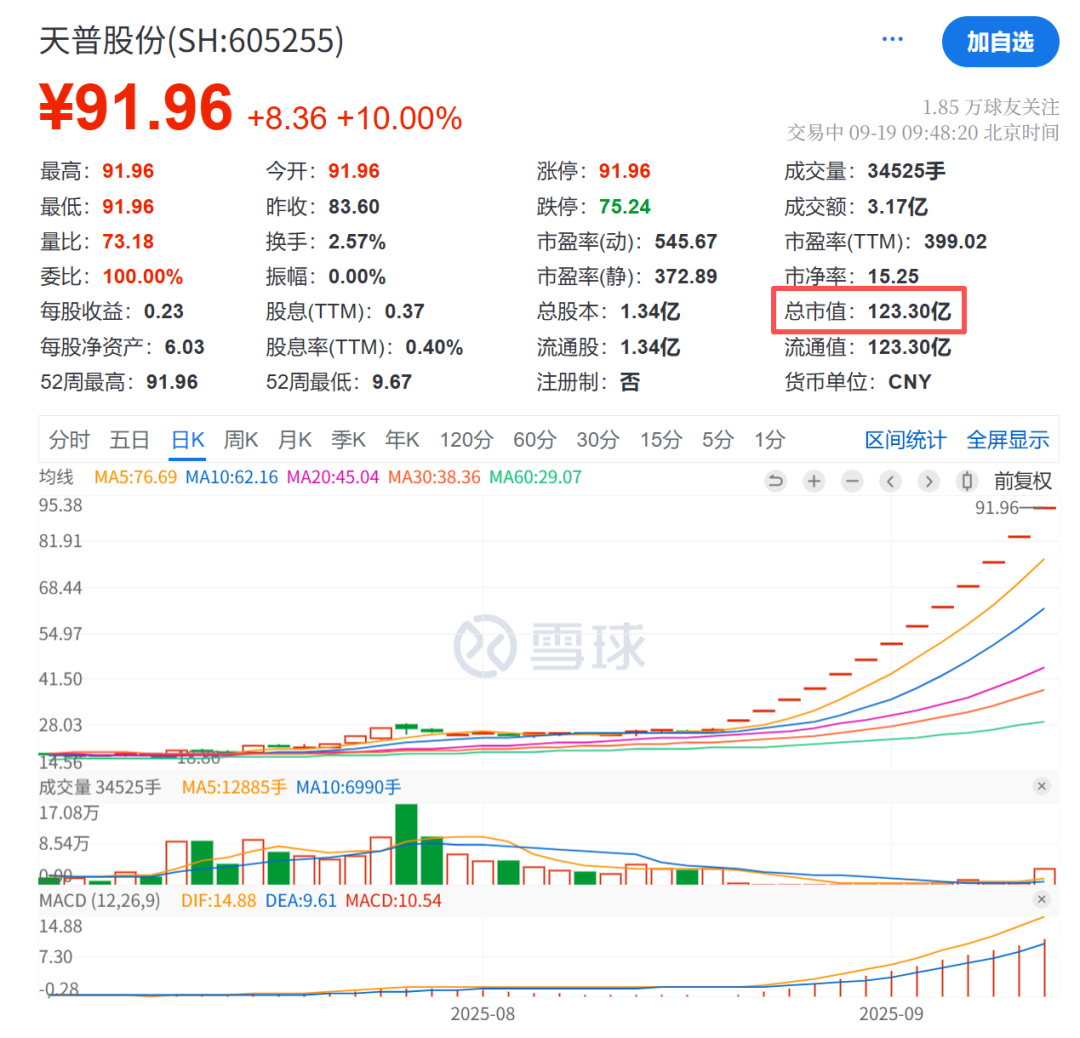Select the 月K tab
This screenshot has height=1038, width=1080.
(295, 439)
